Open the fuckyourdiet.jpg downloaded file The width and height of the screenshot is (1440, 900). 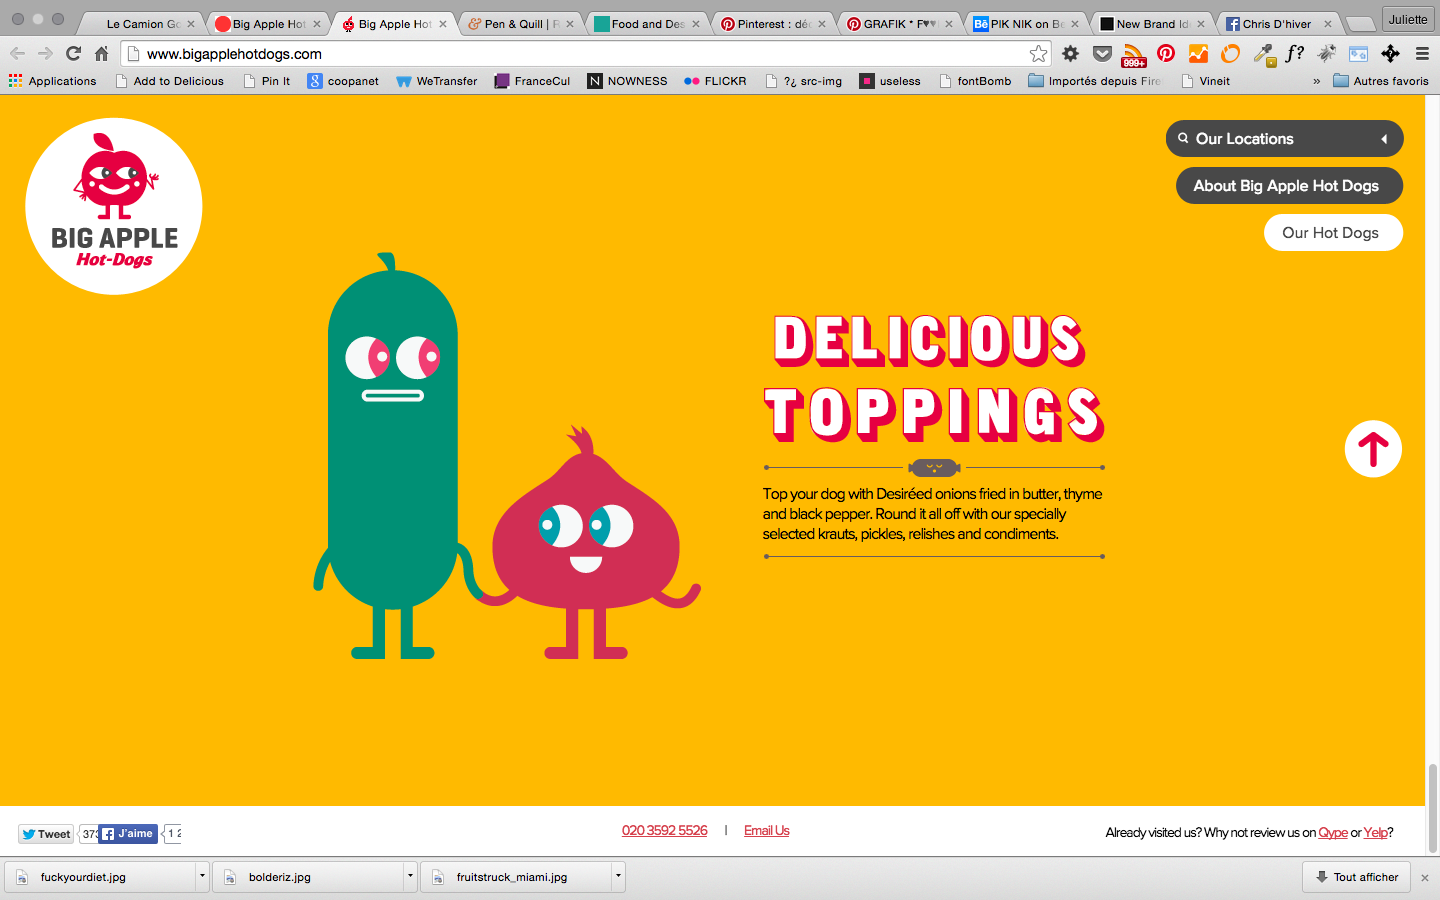[x=100, y=877]
